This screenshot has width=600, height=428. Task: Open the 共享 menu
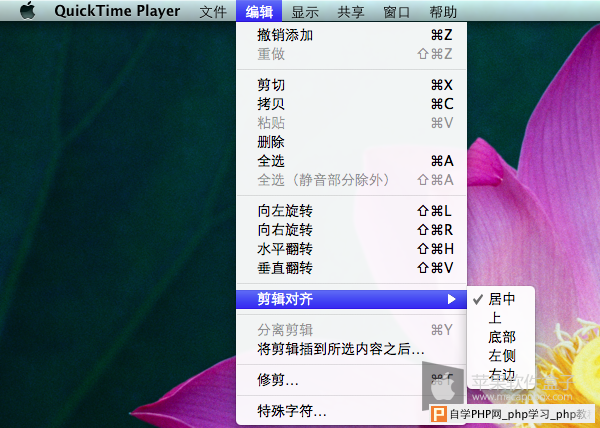(x=351, y=11)
